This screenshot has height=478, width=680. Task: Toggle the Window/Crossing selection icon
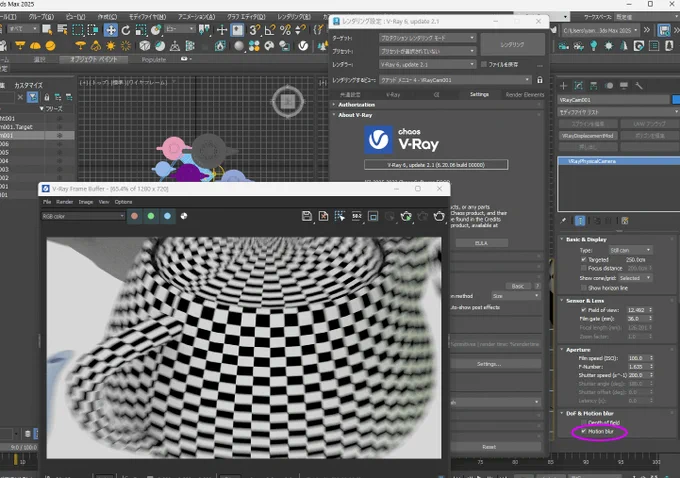(93, 30)
